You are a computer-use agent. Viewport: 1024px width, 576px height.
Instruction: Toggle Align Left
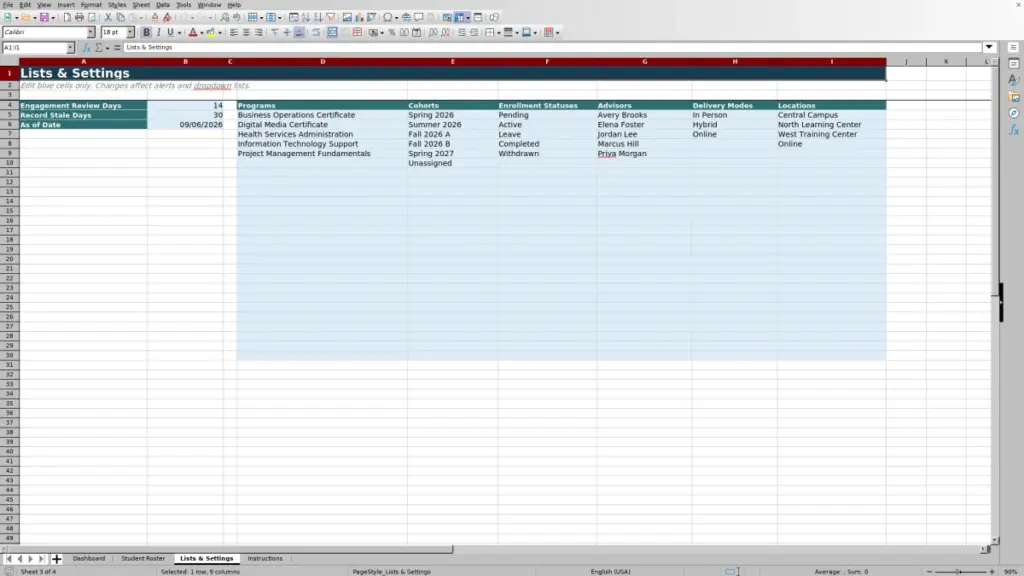point(234,33)
